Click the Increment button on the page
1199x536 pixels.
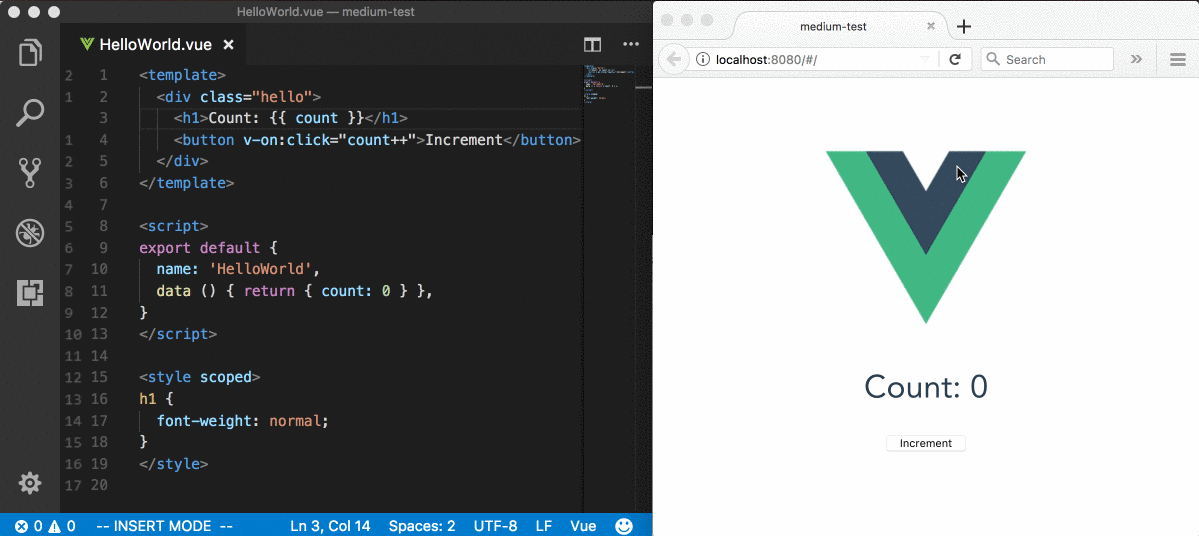(x=925, y=443)
